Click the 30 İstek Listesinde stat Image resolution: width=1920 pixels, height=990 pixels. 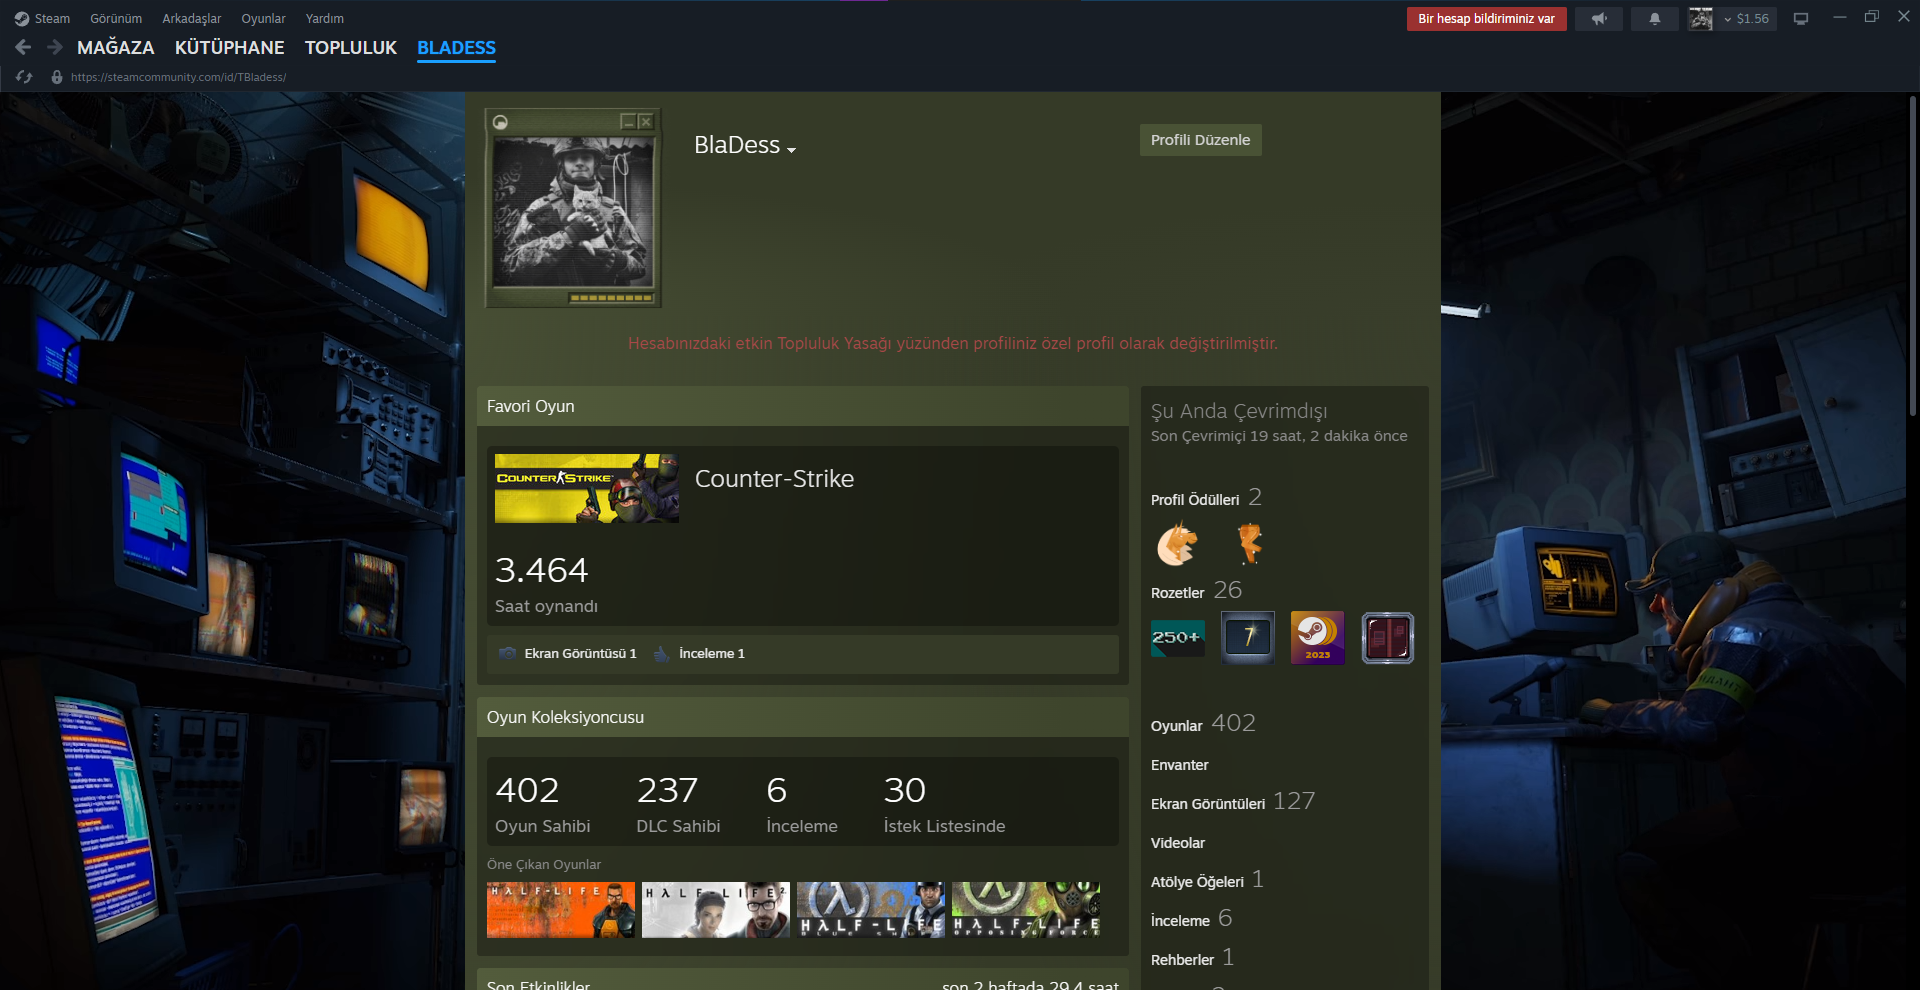coord(944,803)
